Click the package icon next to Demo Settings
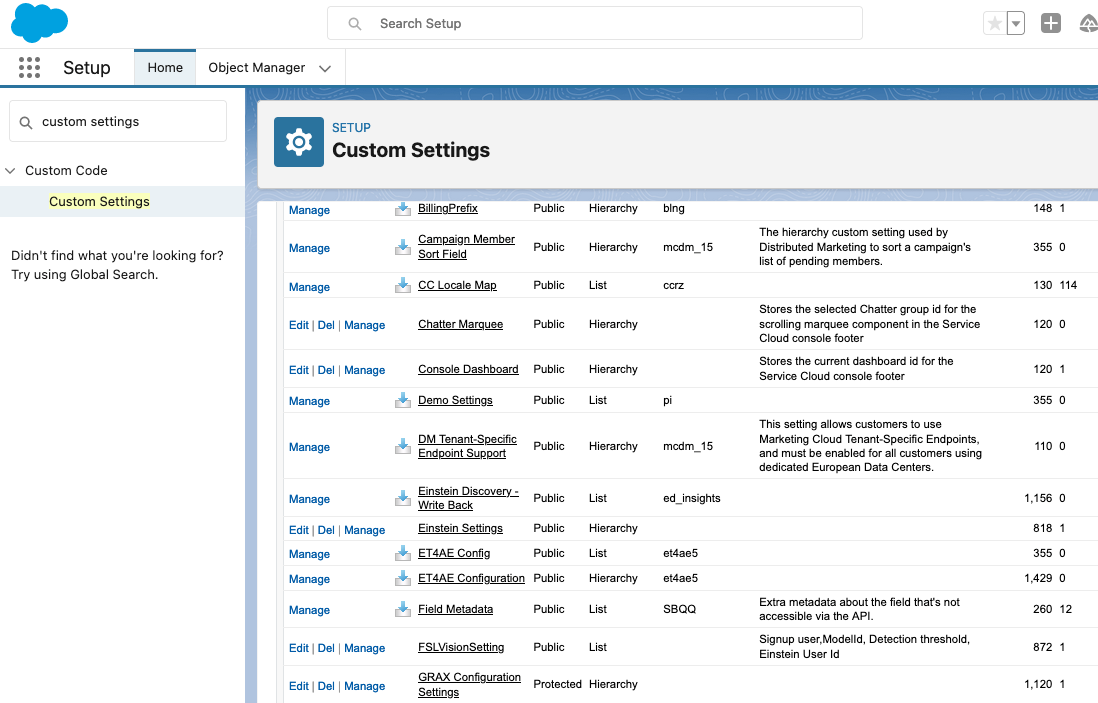Viewport: 1098px width, 703px height. (403, 400)
